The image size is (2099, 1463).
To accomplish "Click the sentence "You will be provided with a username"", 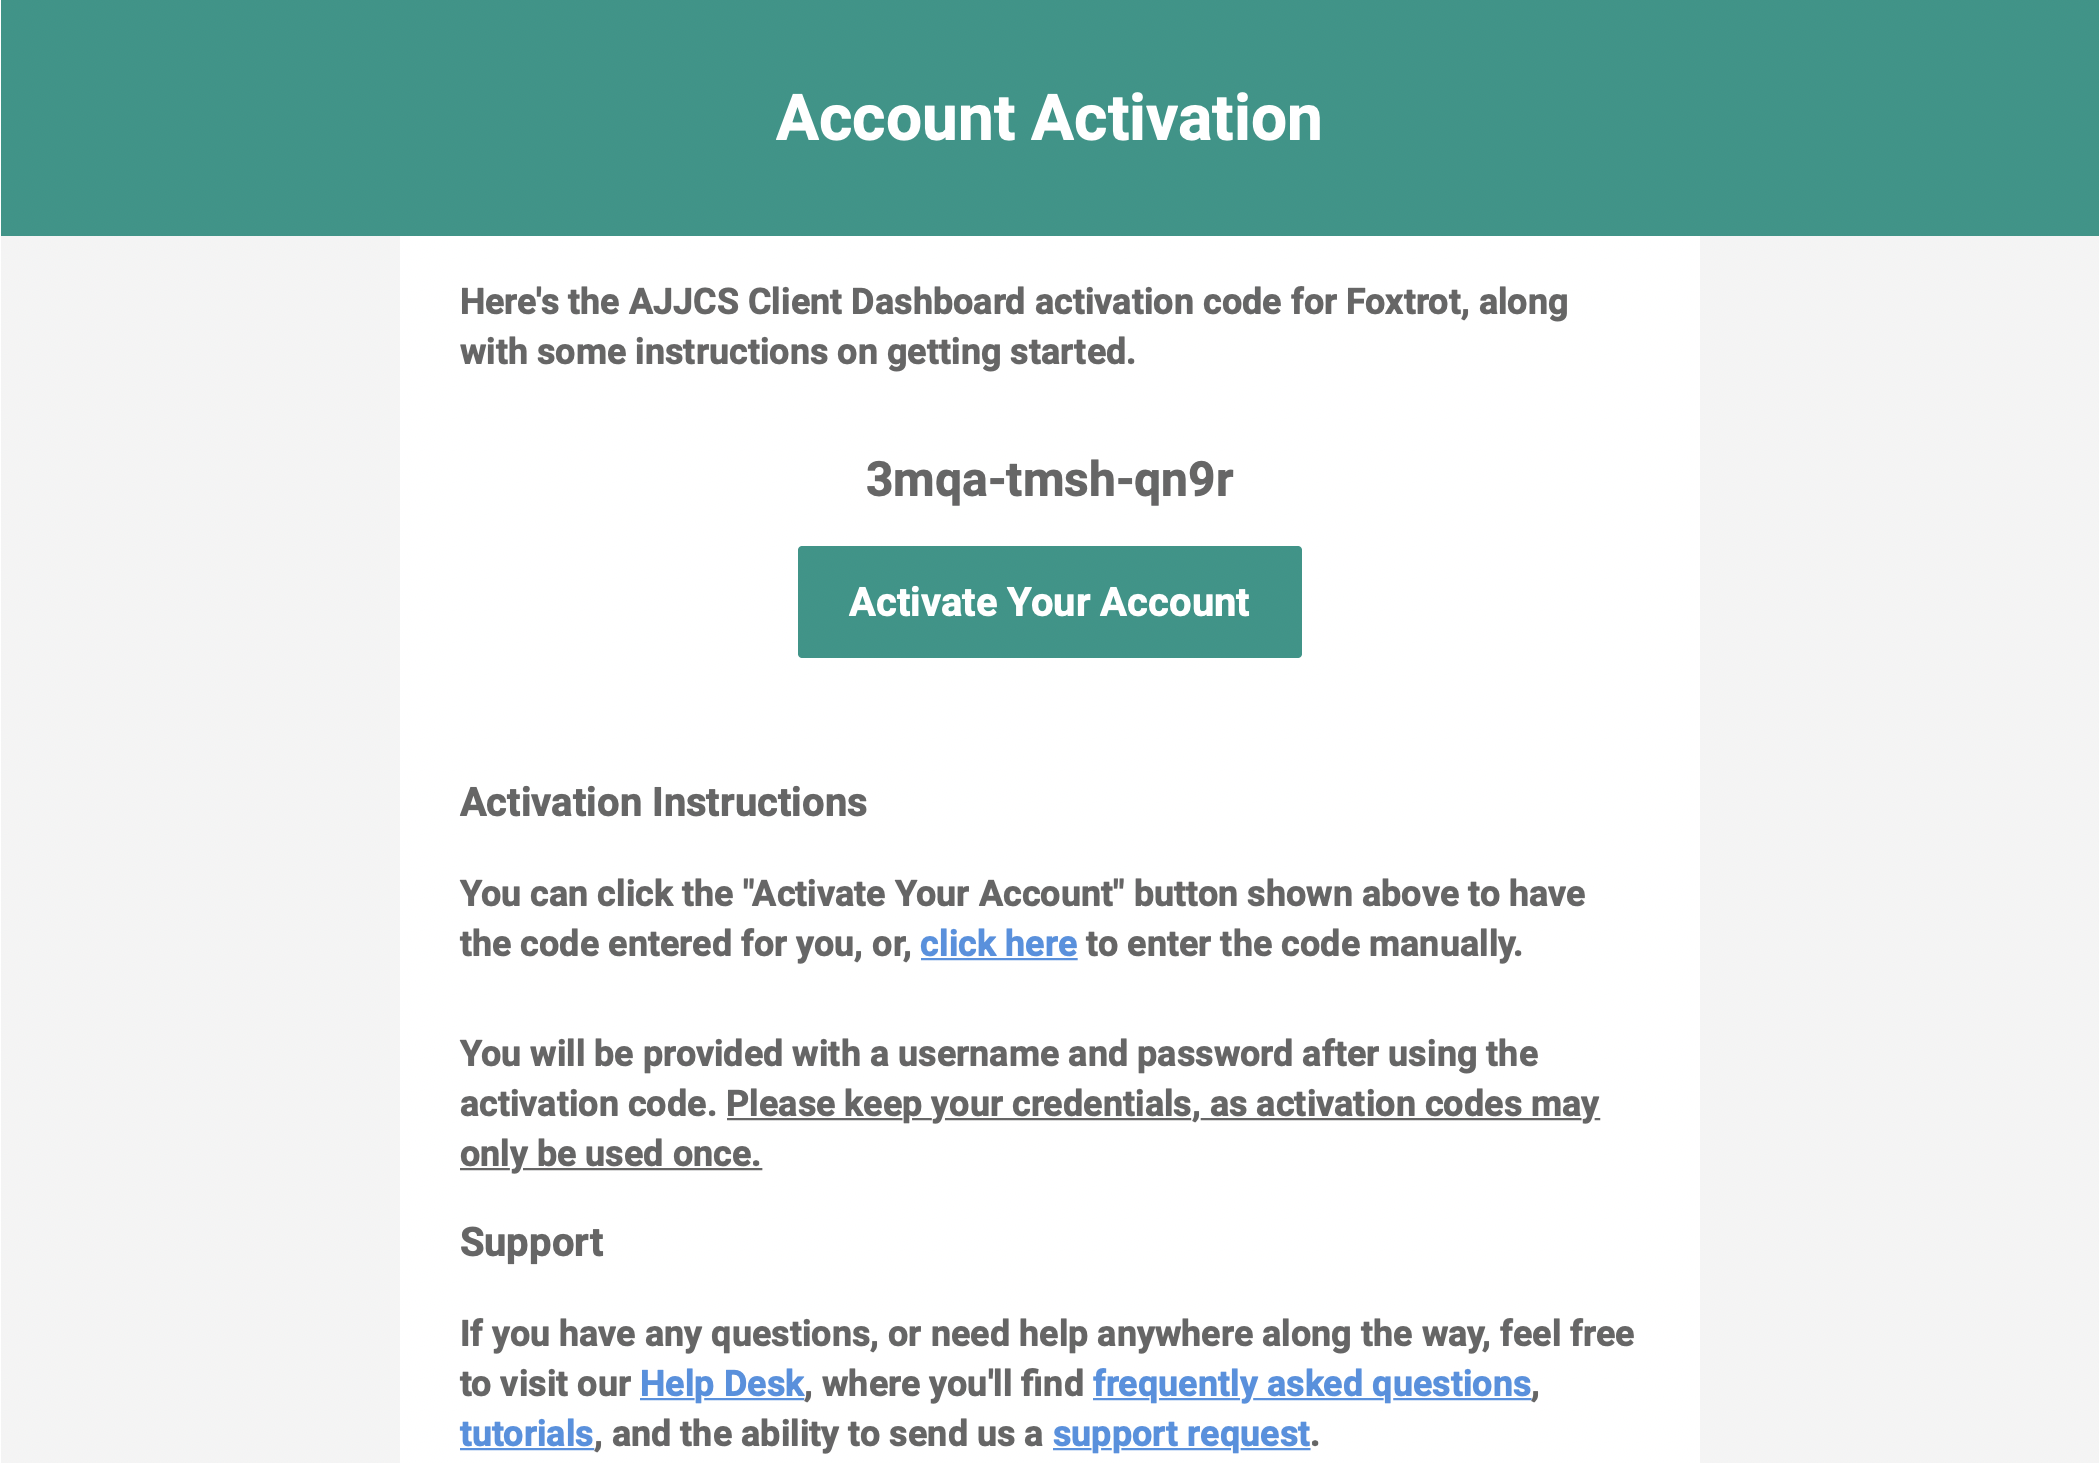I will click(x=998, y=1054).
